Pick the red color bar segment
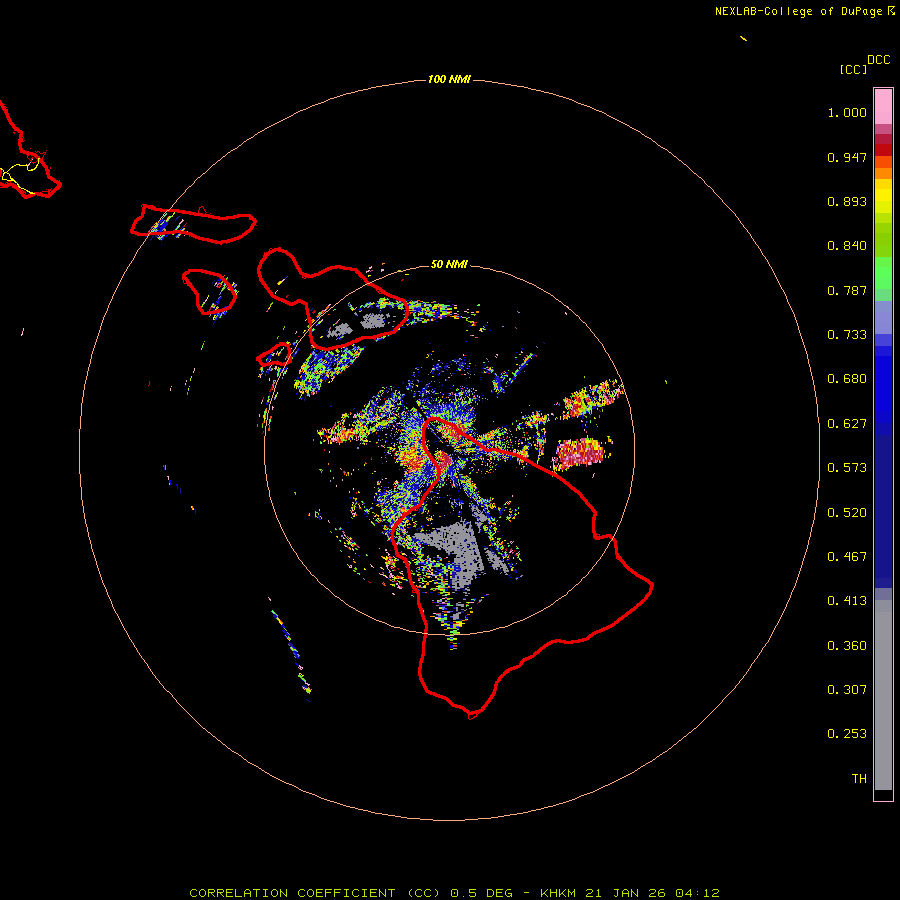Image resolution: width=900 pixels, height=900 pixels. click(x=883, y=149)
